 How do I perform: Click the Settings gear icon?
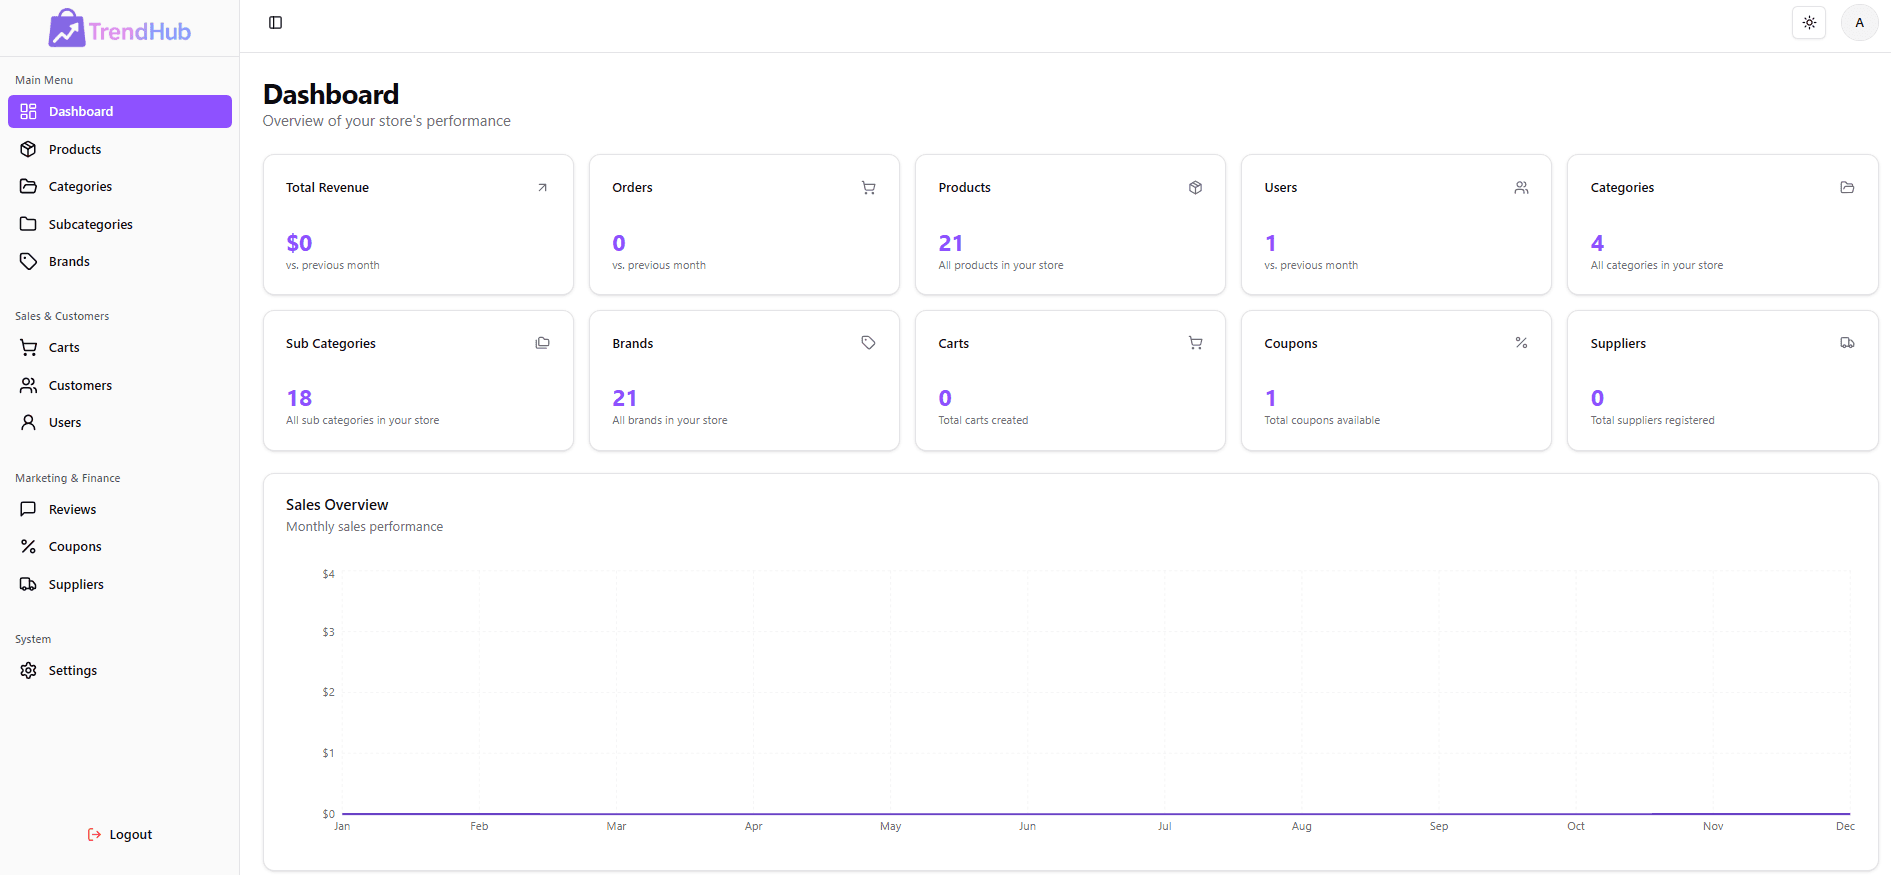point(28,670)
